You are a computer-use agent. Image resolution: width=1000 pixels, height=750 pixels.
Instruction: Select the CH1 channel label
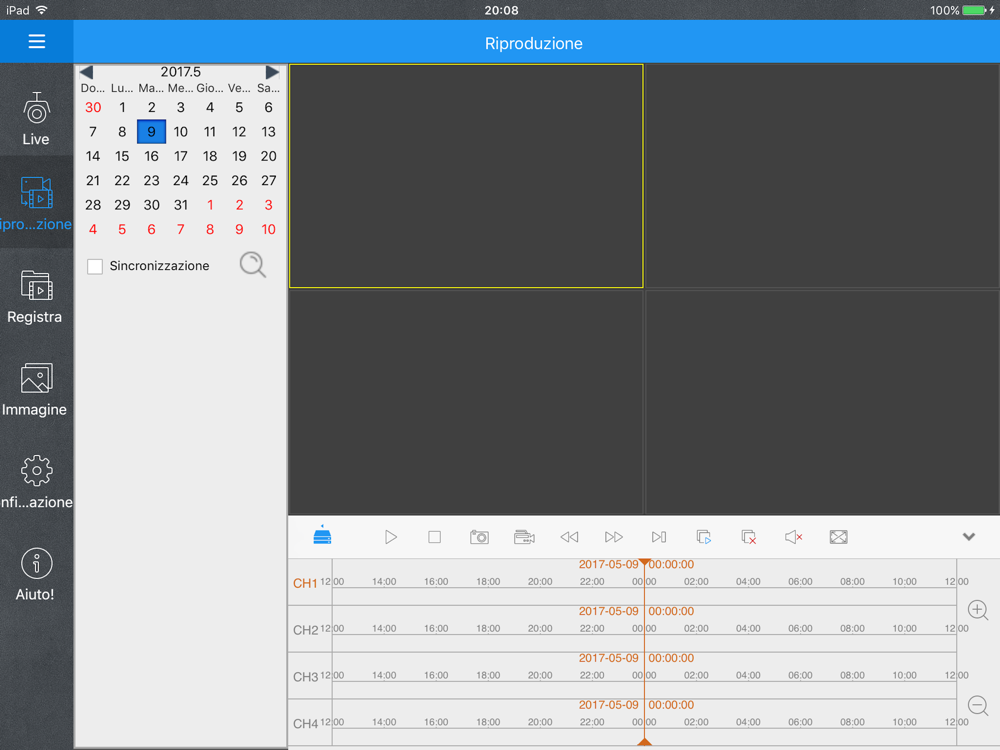[x=305, y=584]
